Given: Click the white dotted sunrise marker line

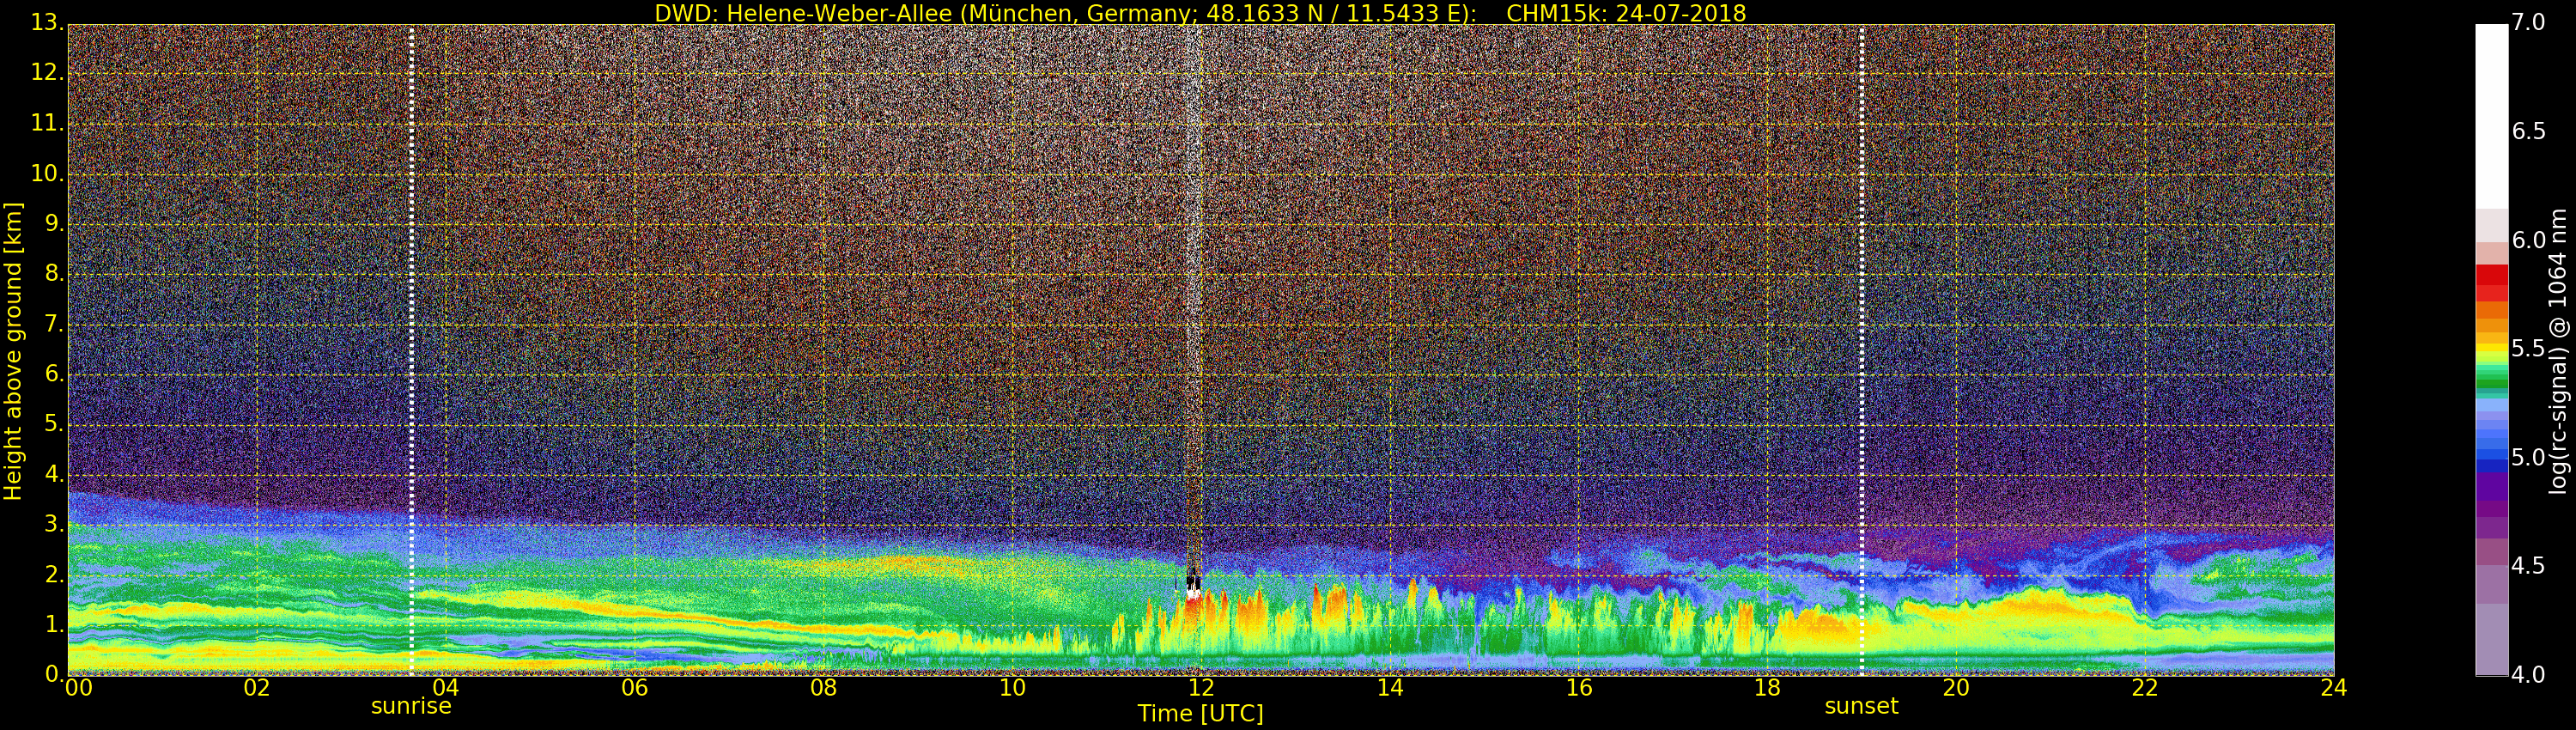Looking at the screenshot, I should 411,350.
